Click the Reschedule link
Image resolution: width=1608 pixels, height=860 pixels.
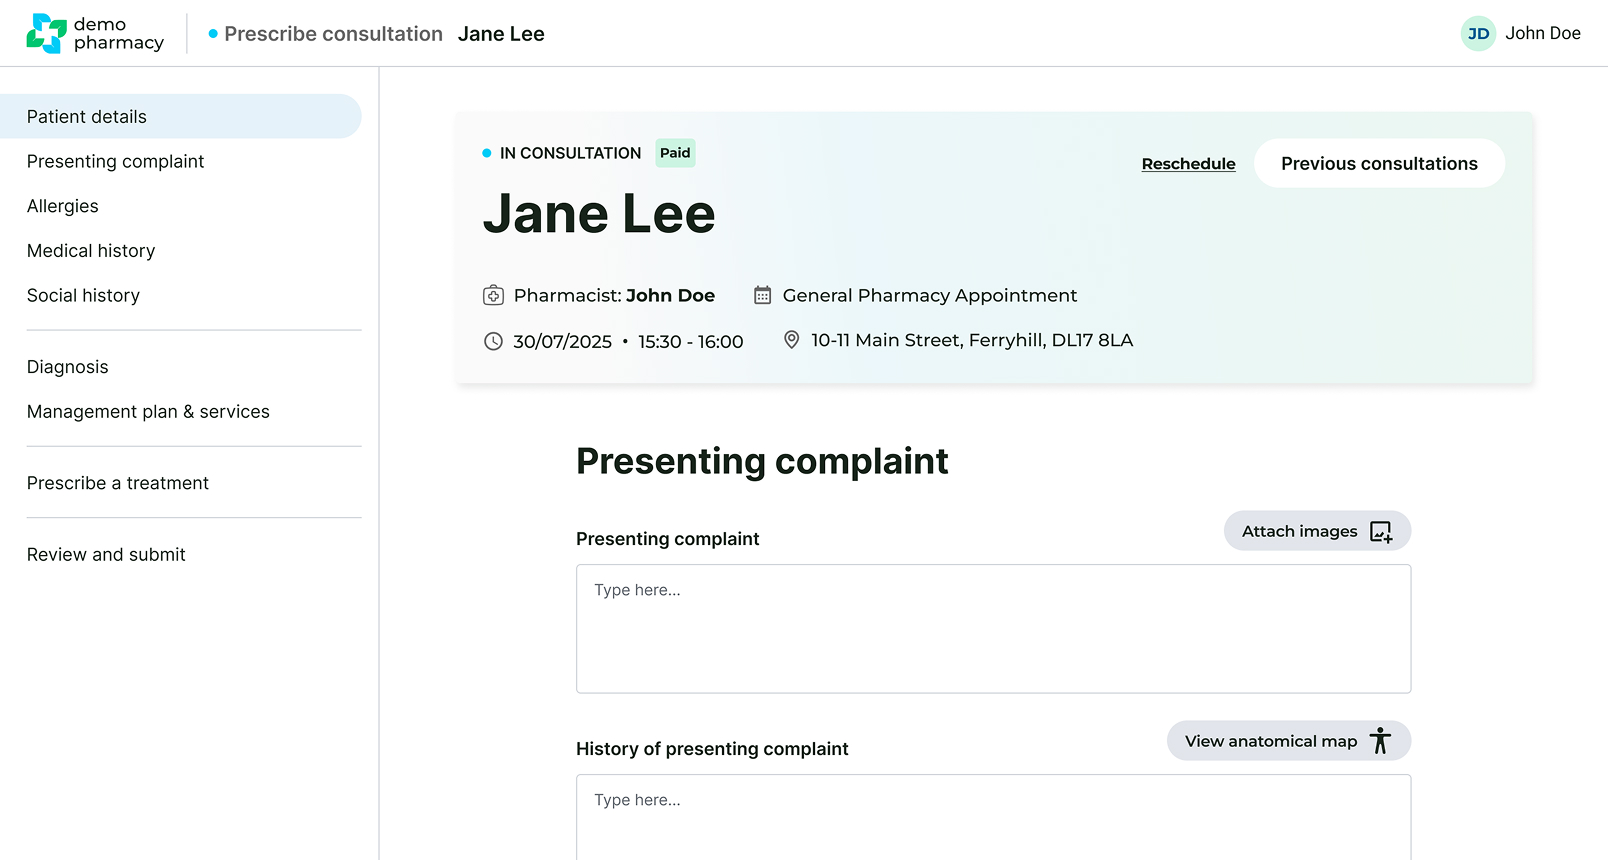[1188, 164]
